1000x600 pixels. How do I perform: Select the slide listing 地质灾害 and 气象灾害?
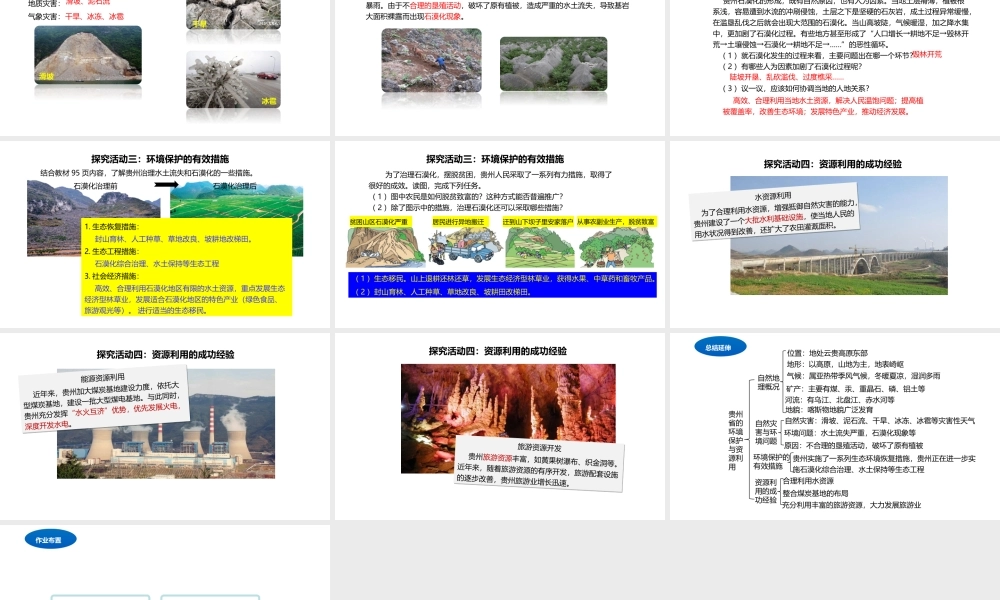tap(165, 67)
